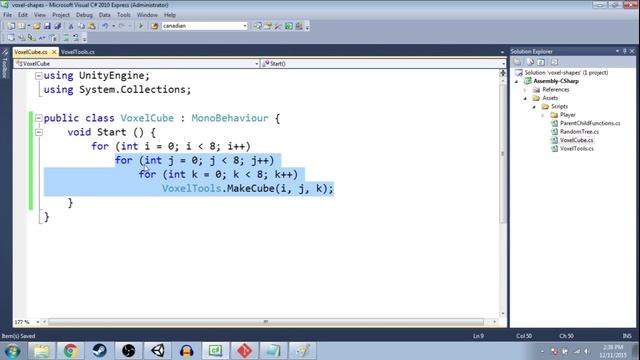Open the Window menu
This screenshot has width=640, height=360.
click(x=147, y=15)
